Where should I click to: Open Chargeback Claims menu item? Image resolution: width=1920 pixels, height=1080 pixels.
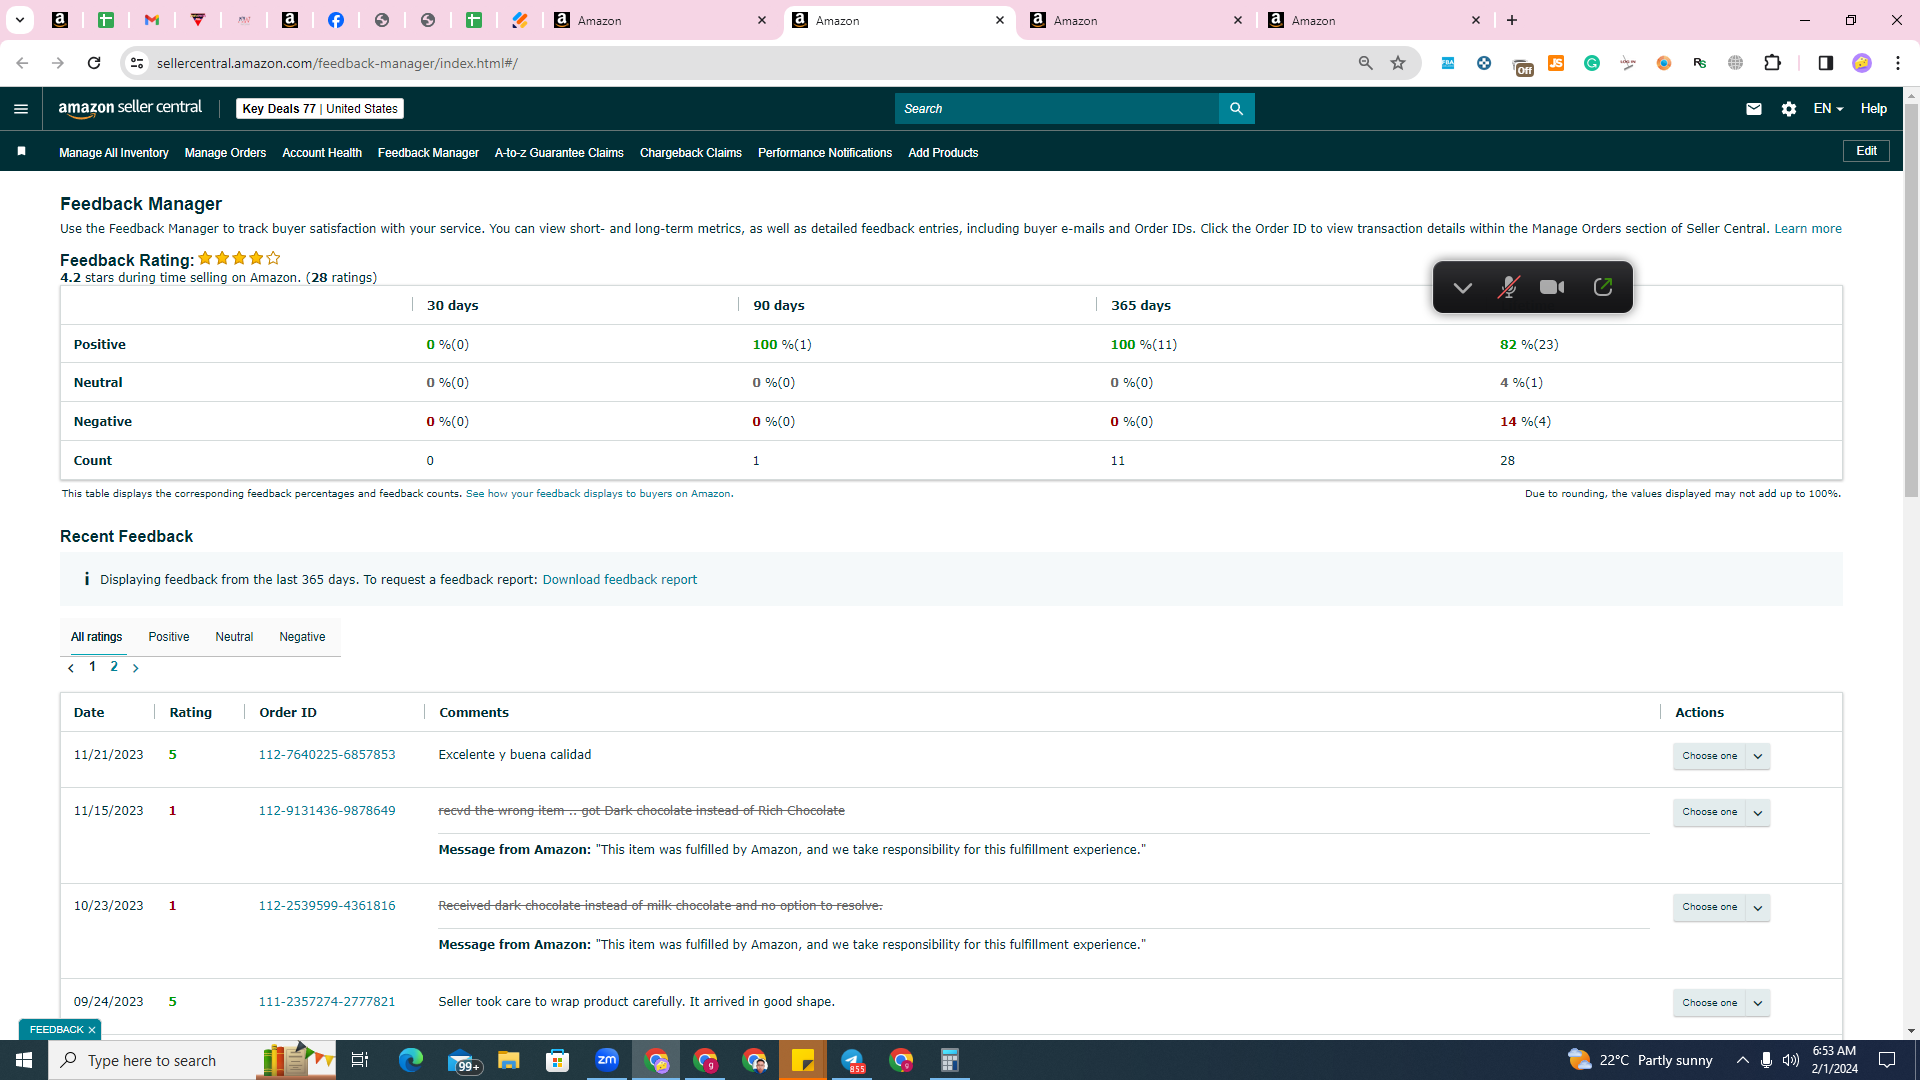(x=691, y=153)
